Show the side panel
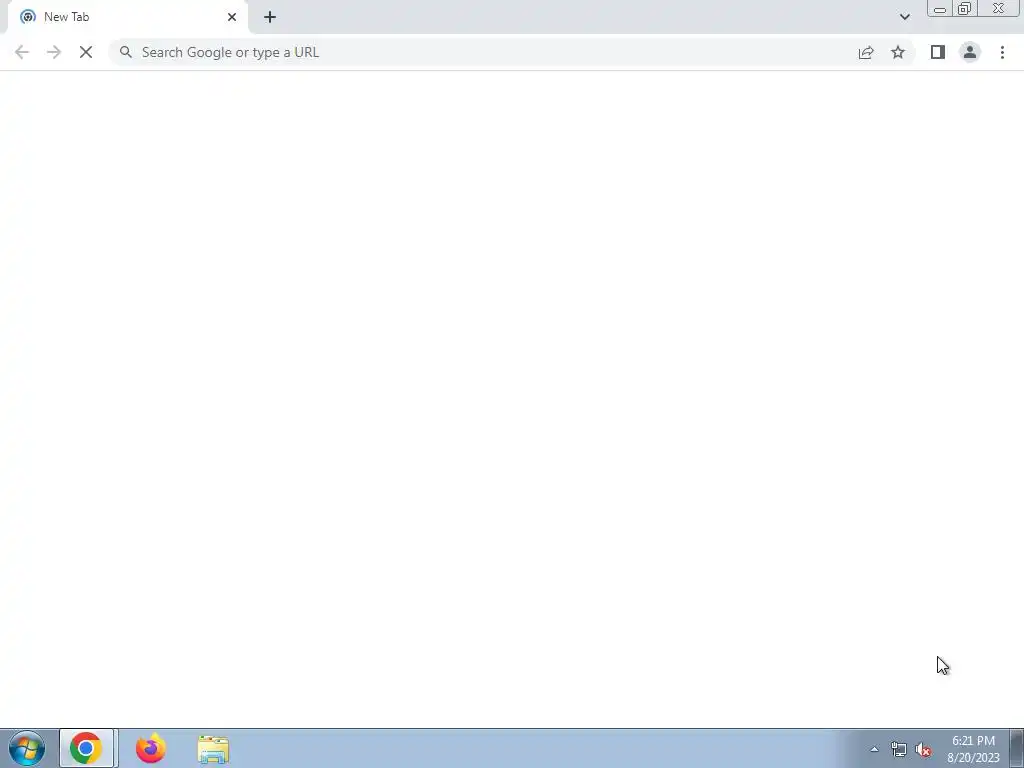This screenshot has height=768, width=1024. tap(938, 52)
